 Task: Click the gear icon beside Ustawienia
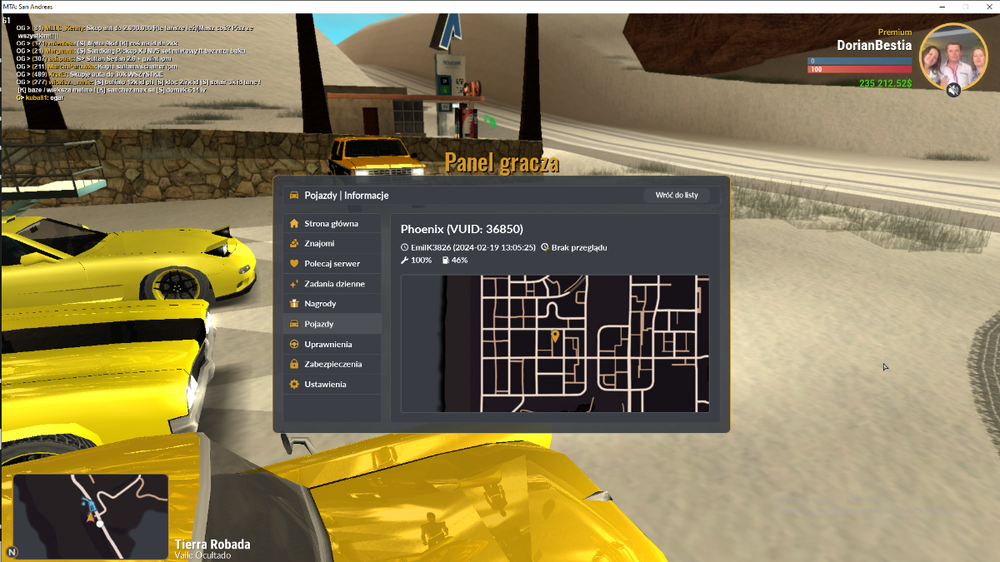click(x=294, y=384)
